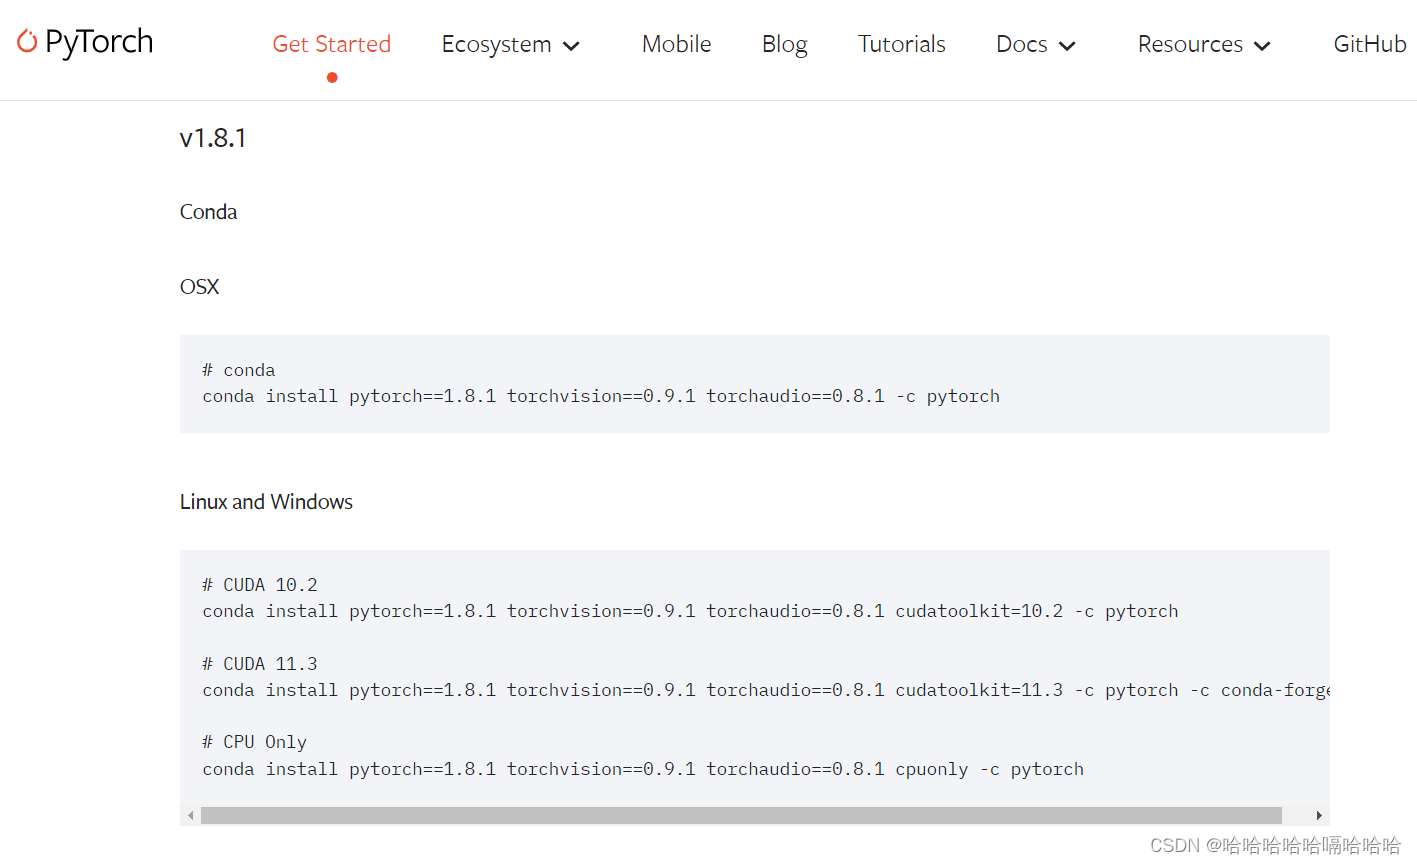Open the Tutorials page
This screenshot has width=1417, height=864.
pos(901,44)
